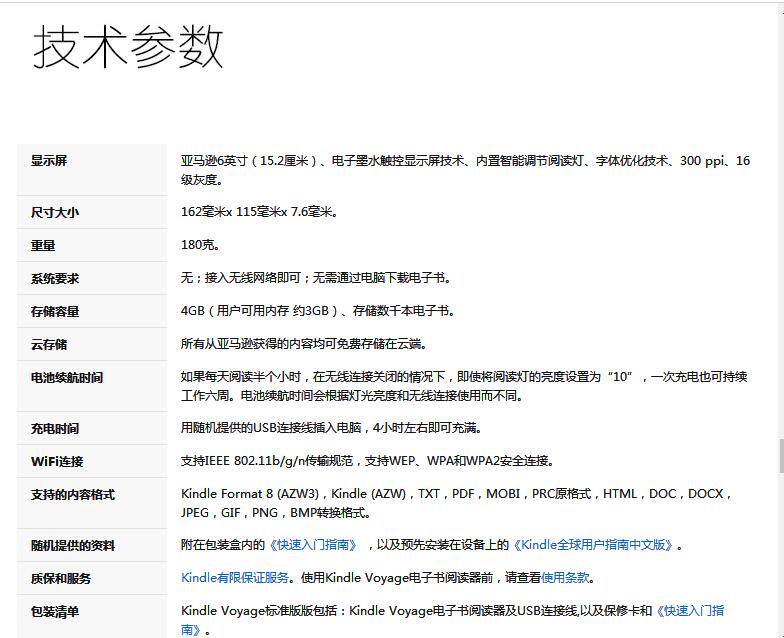
Task: Click the 4GB storage capacity description
Action: coord(318,310)
